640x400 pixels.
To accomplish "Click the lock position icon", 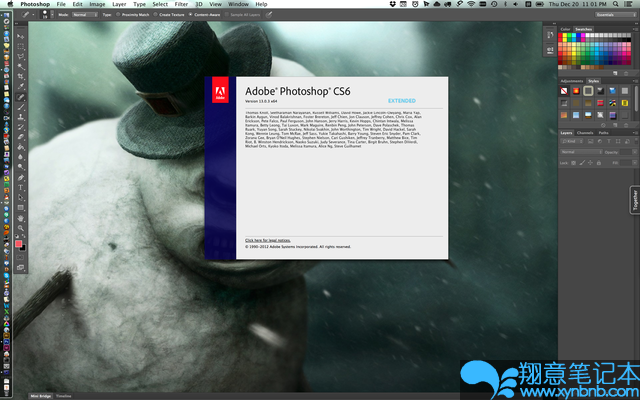I will click(590, 162).
